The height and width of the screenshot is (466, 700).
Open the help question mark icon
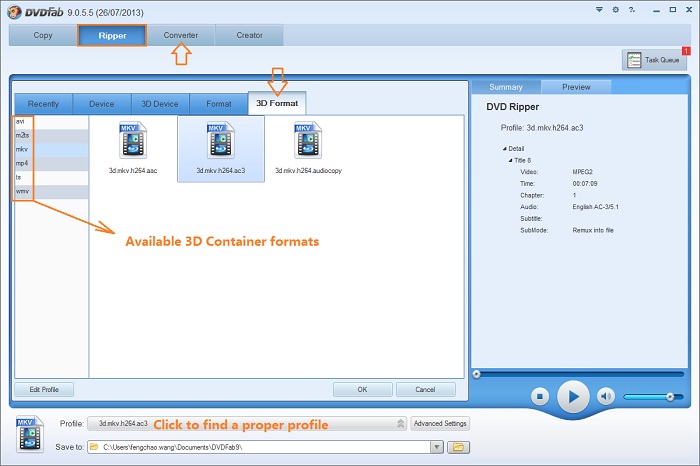(632, 10)
